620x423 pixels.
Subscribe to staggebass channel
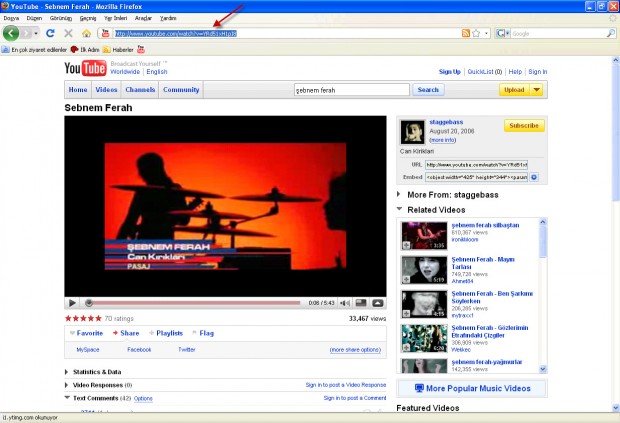click(x=524, y=125)
